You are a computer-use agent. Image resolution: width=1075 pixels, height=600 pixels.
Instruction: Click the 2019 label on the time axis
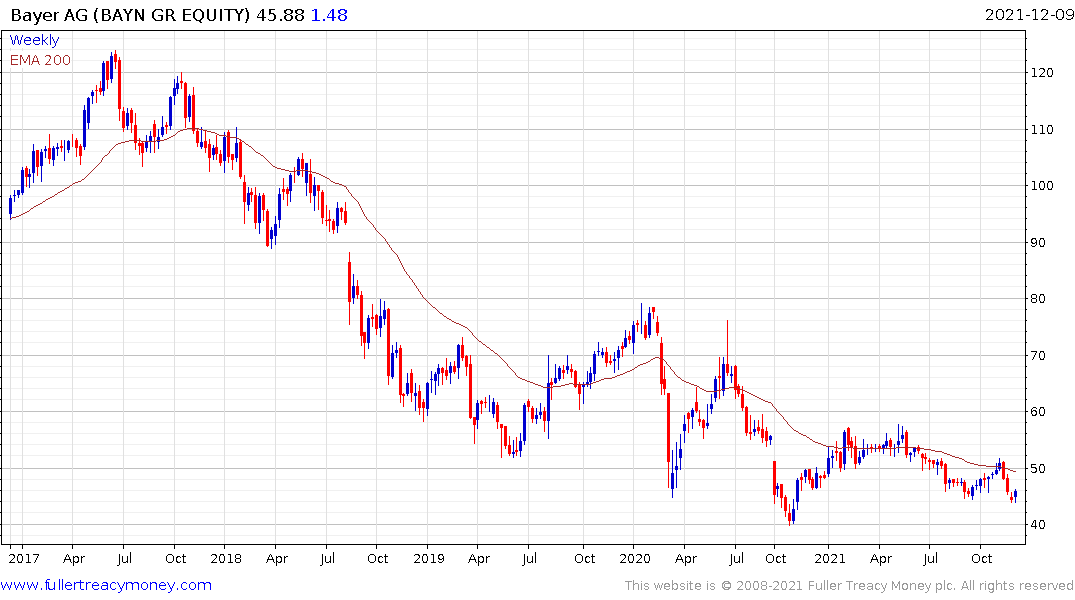pos(429,559)
